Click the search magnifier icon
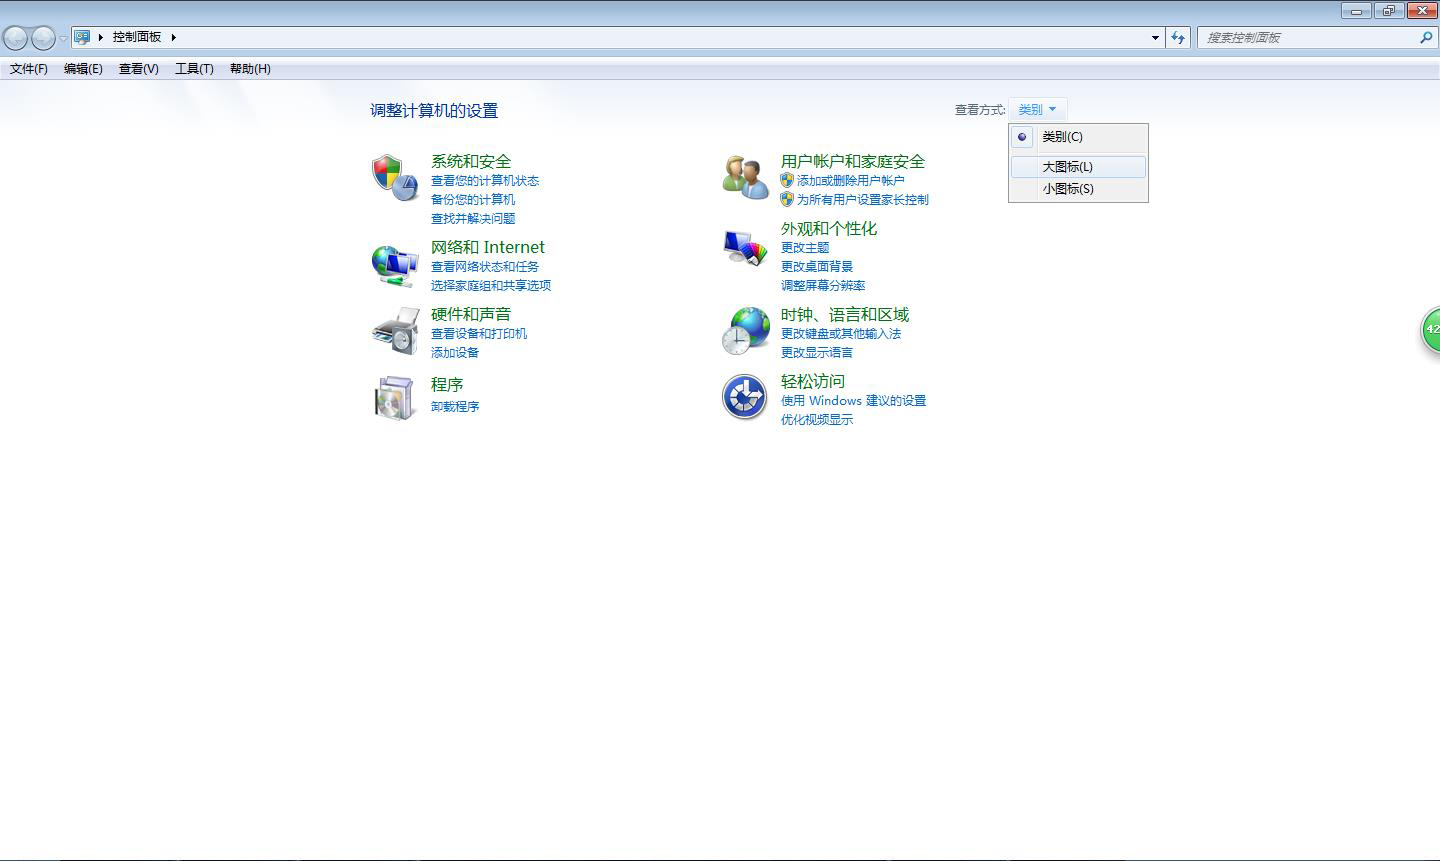 (x=1426, y=37)
